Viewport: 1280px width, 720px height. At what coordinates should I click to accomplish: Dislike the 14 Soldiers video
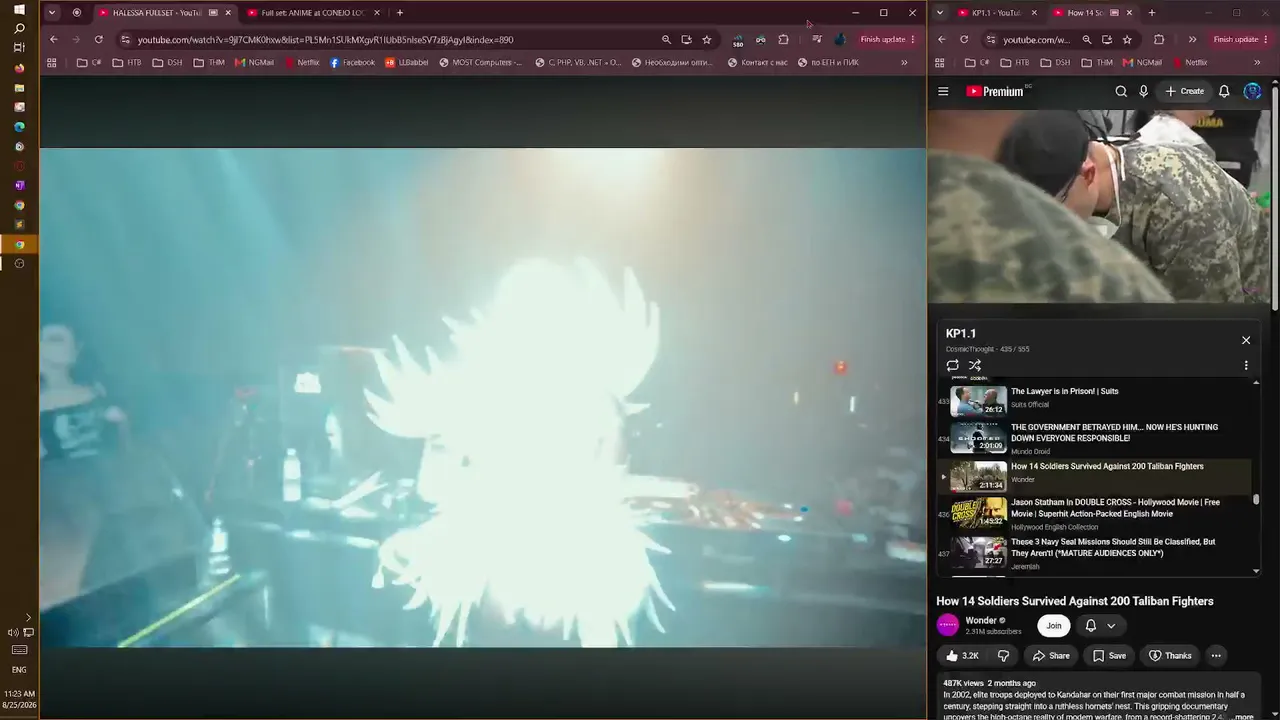pyautogui.click(x=1003, y=656)
